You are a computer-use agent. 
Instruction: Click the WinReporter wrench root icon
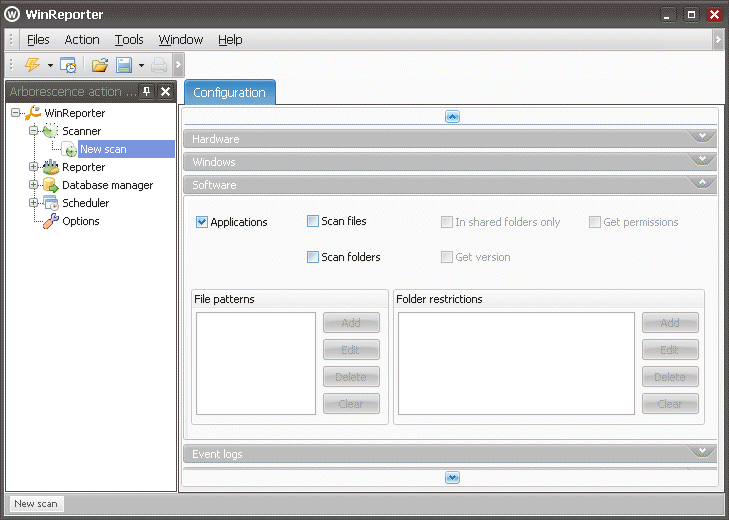pos(33,113)
